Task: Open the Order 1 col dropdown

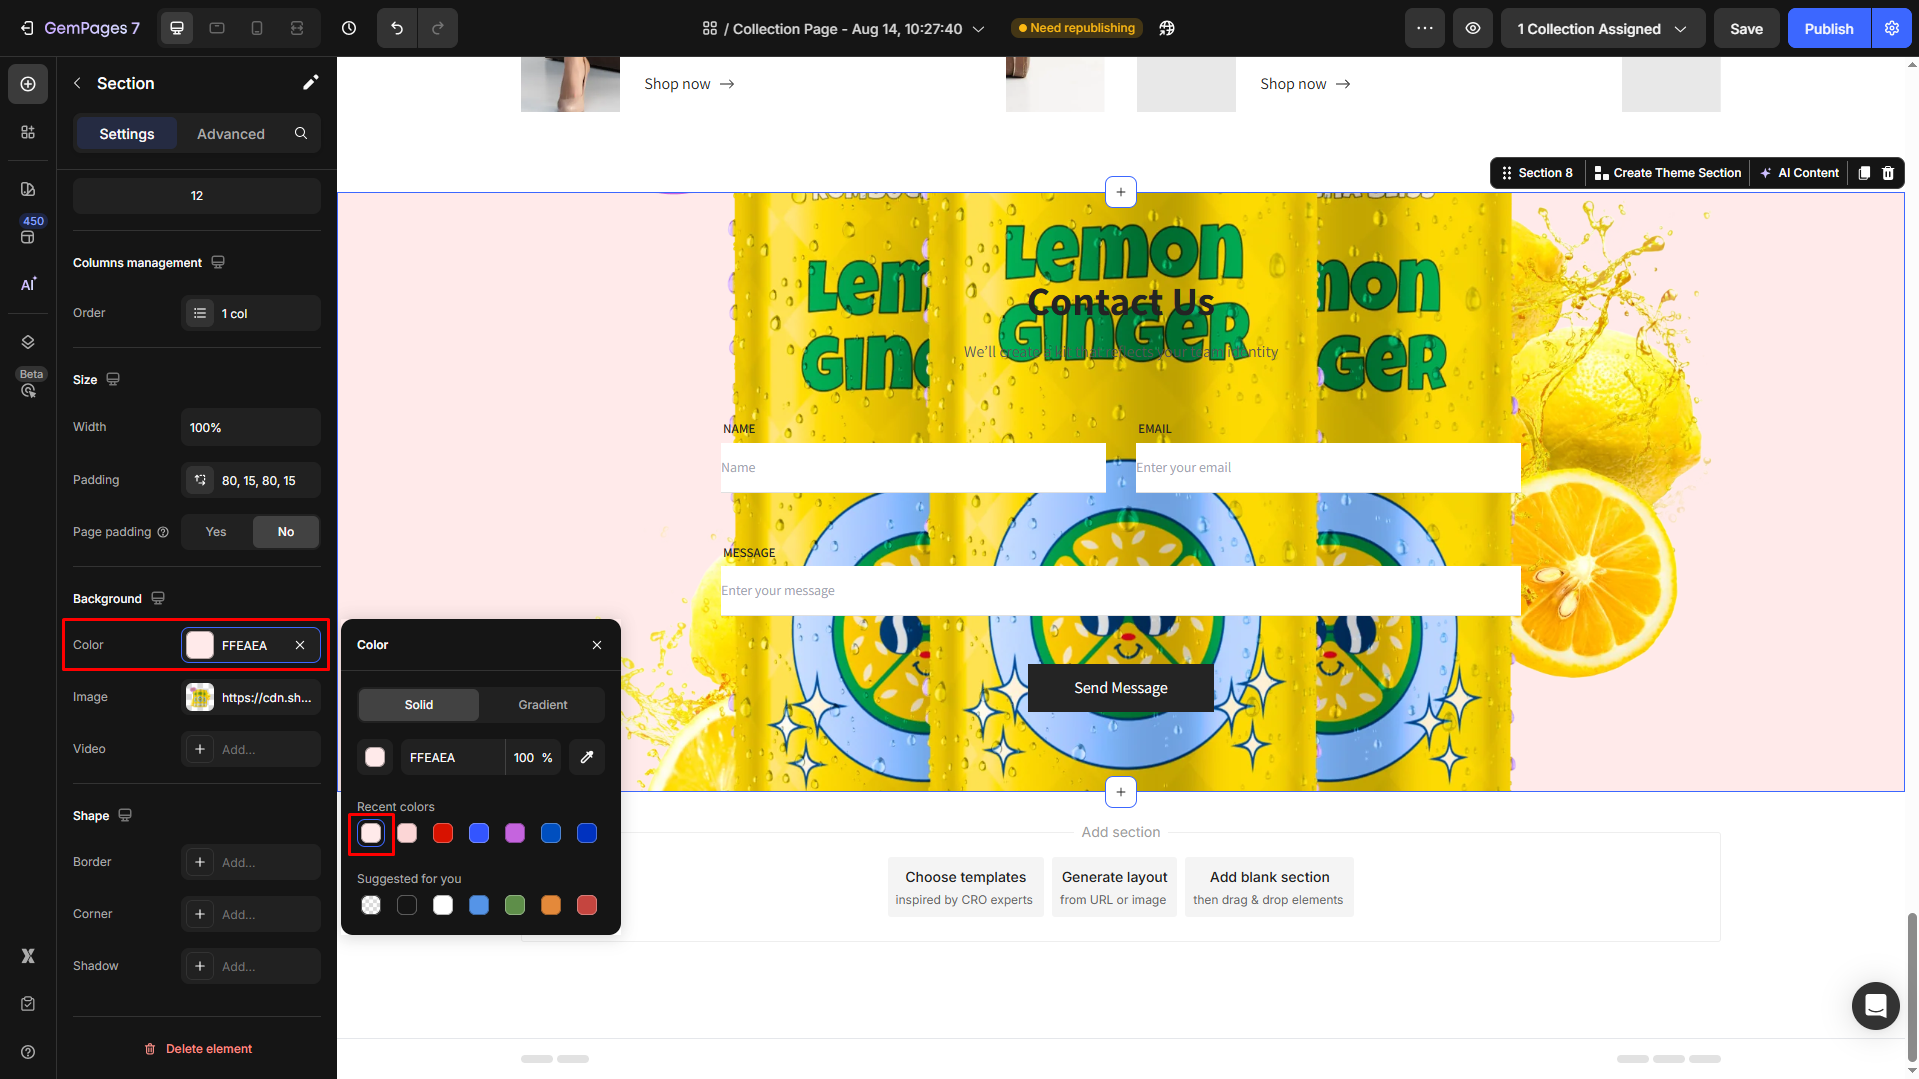Action: tap(251, 313)
